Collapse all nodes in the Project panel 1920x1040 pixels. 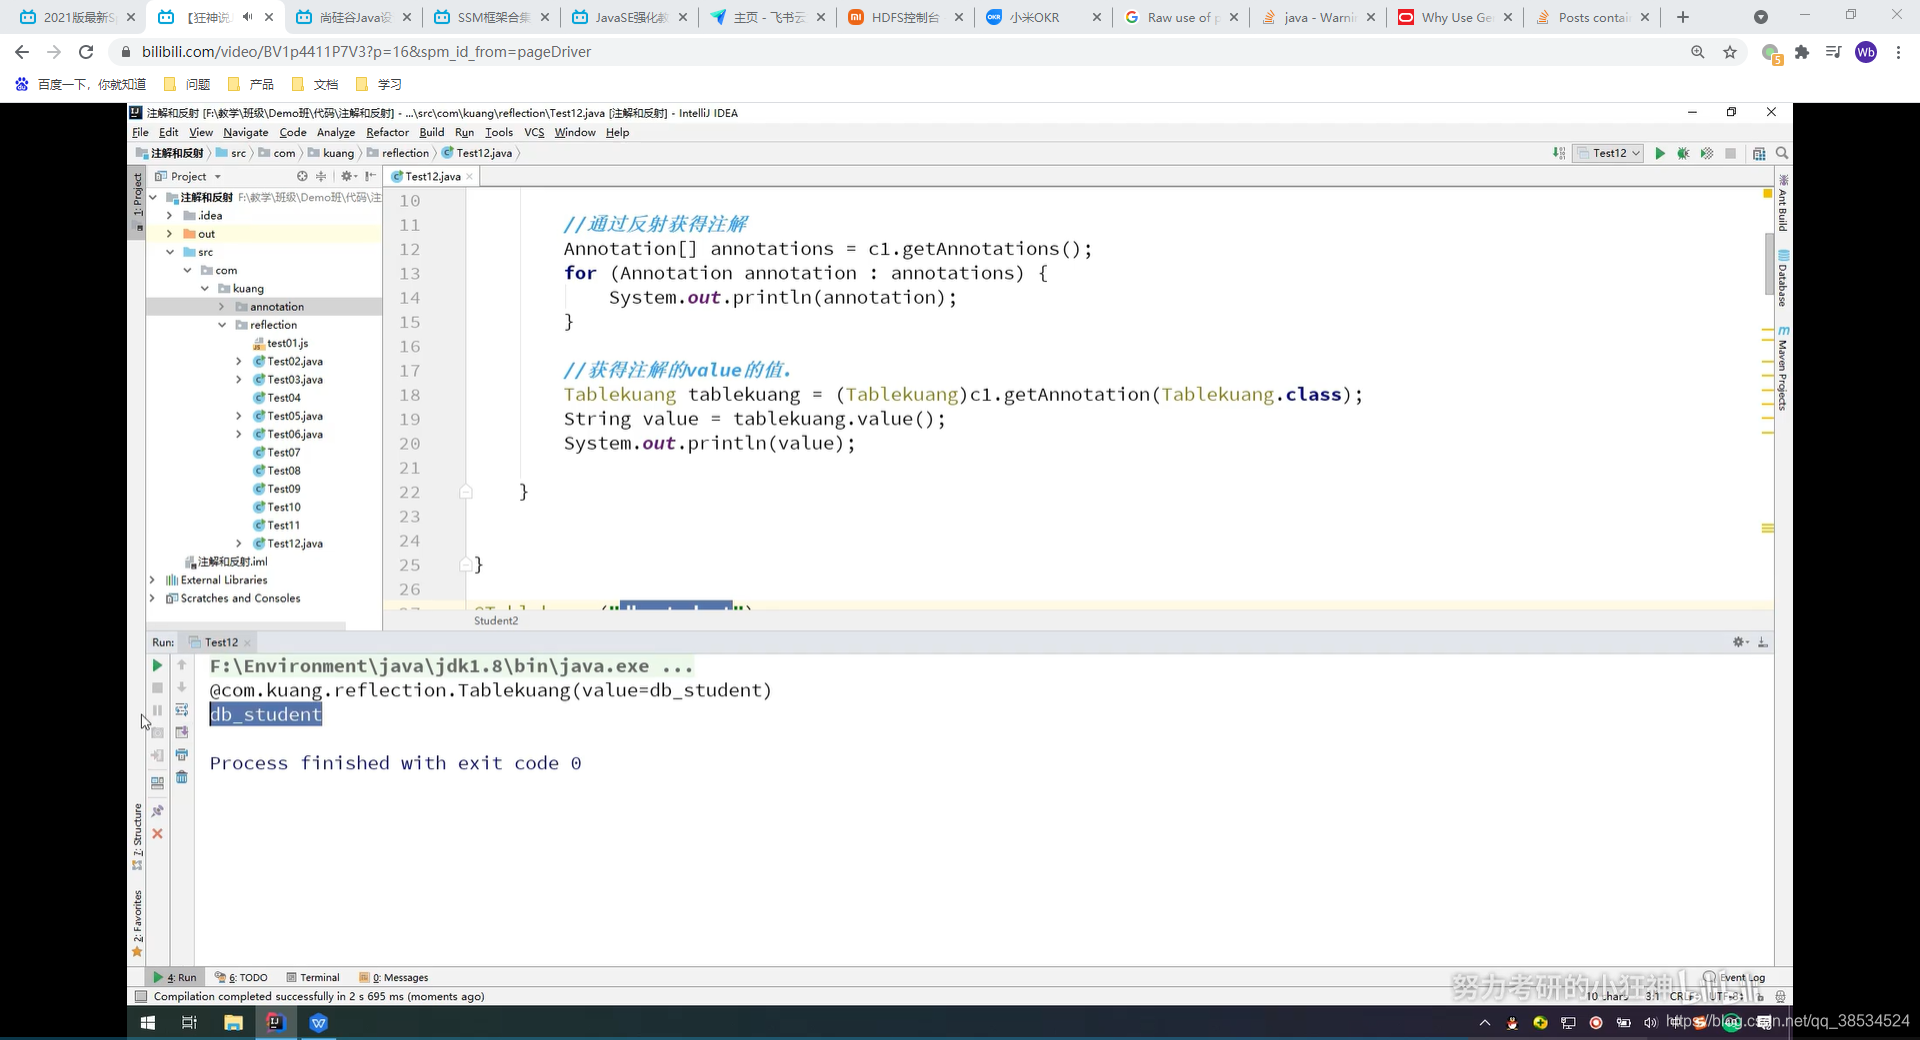point(321,176)
